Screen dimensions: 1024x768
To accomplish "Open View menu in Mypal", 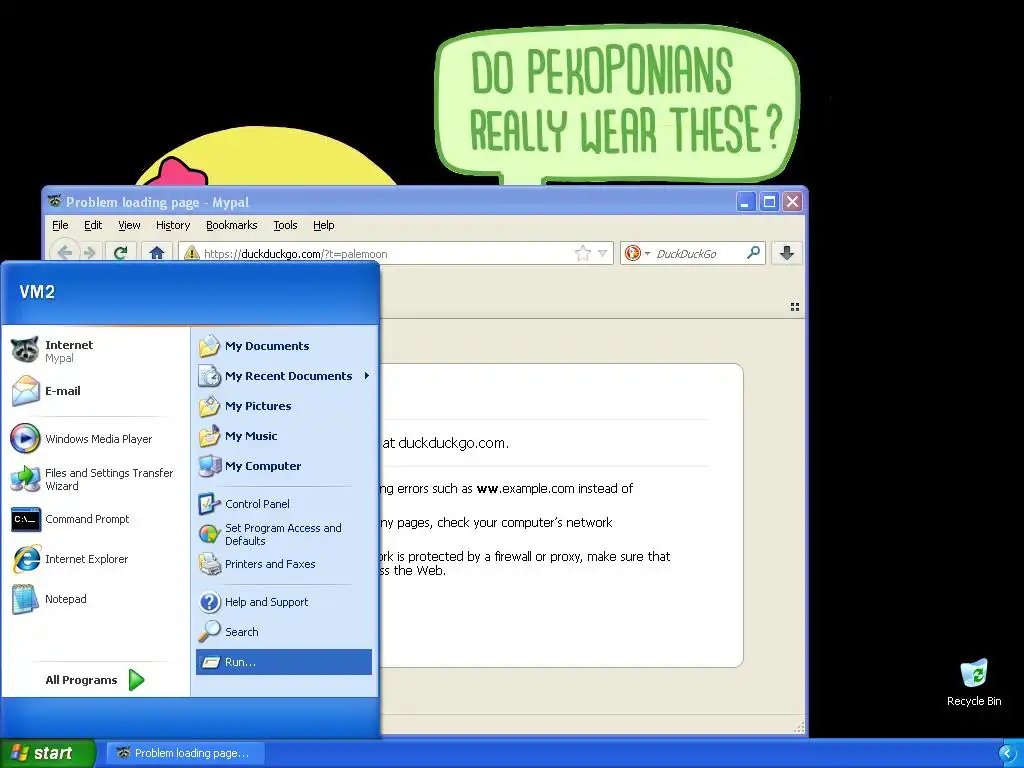I will coord(129,225).
